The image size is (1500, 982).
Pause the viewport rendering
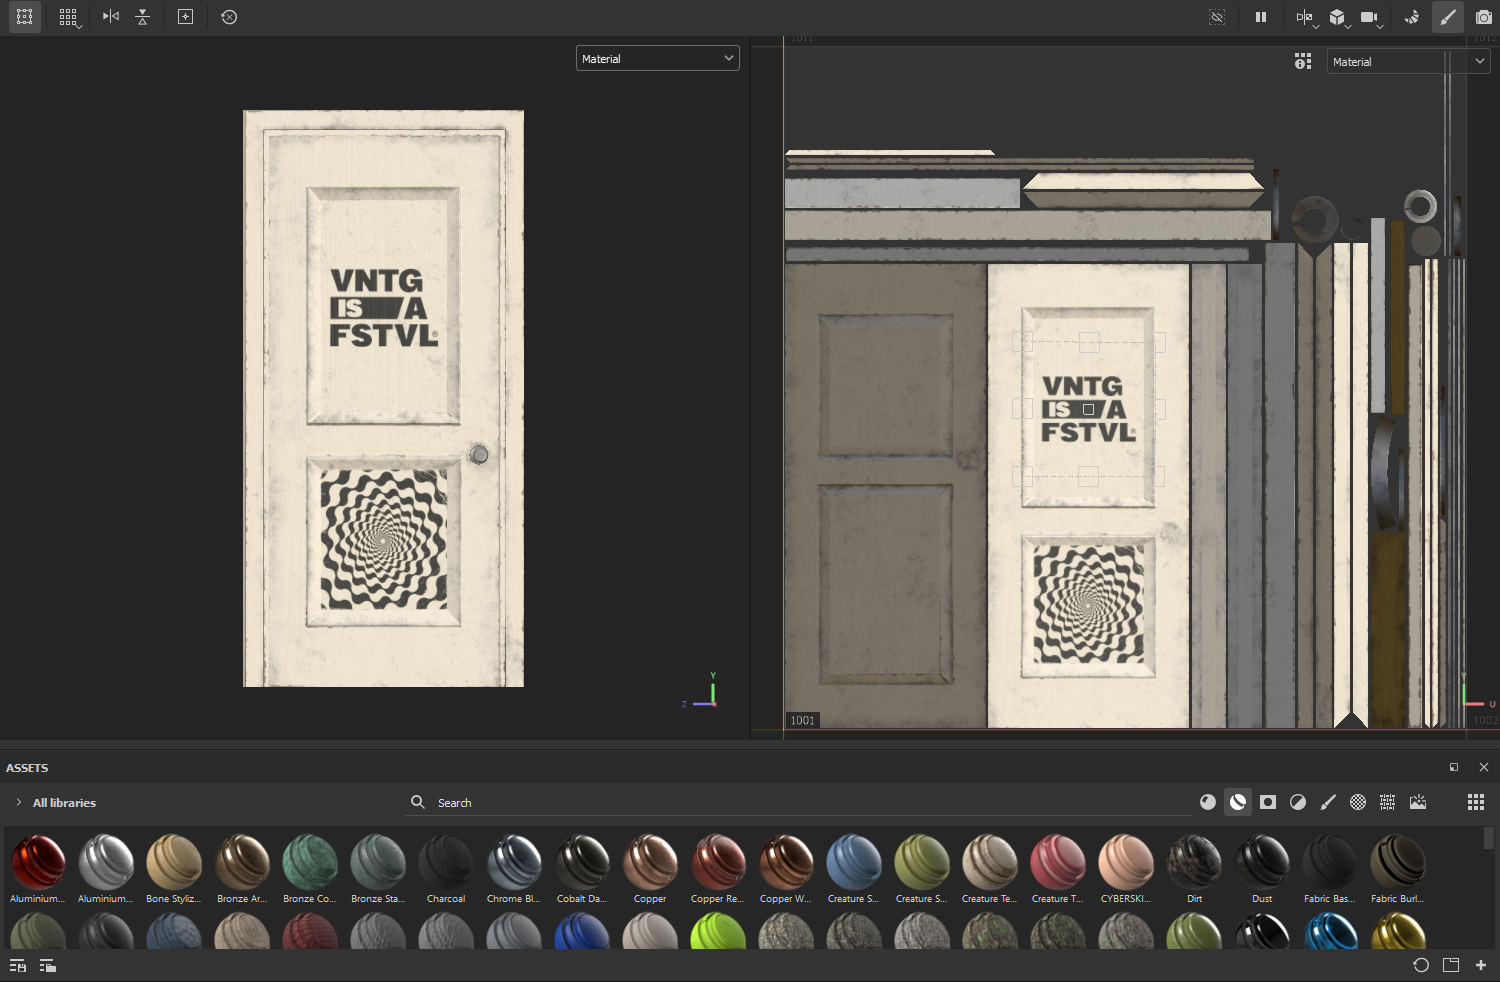pos(1261,17)
